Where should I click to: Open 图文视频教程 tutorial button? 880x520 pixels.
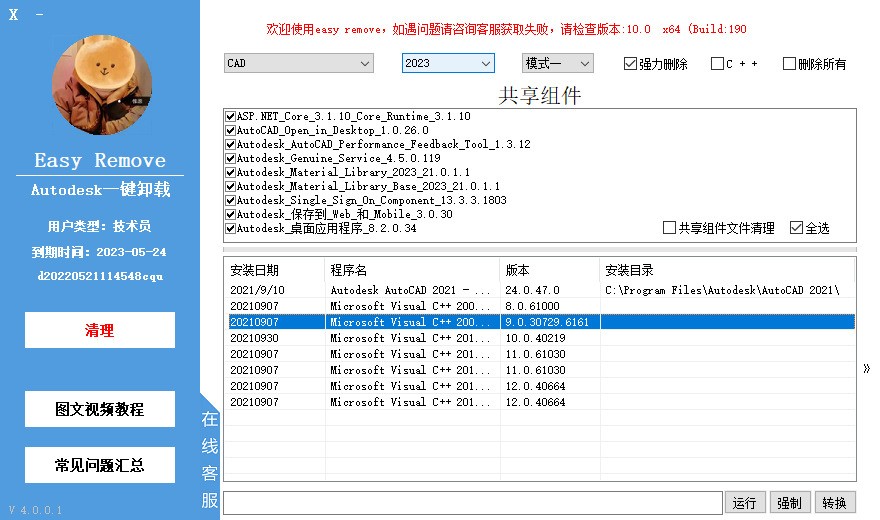click(x=100, y=409)
